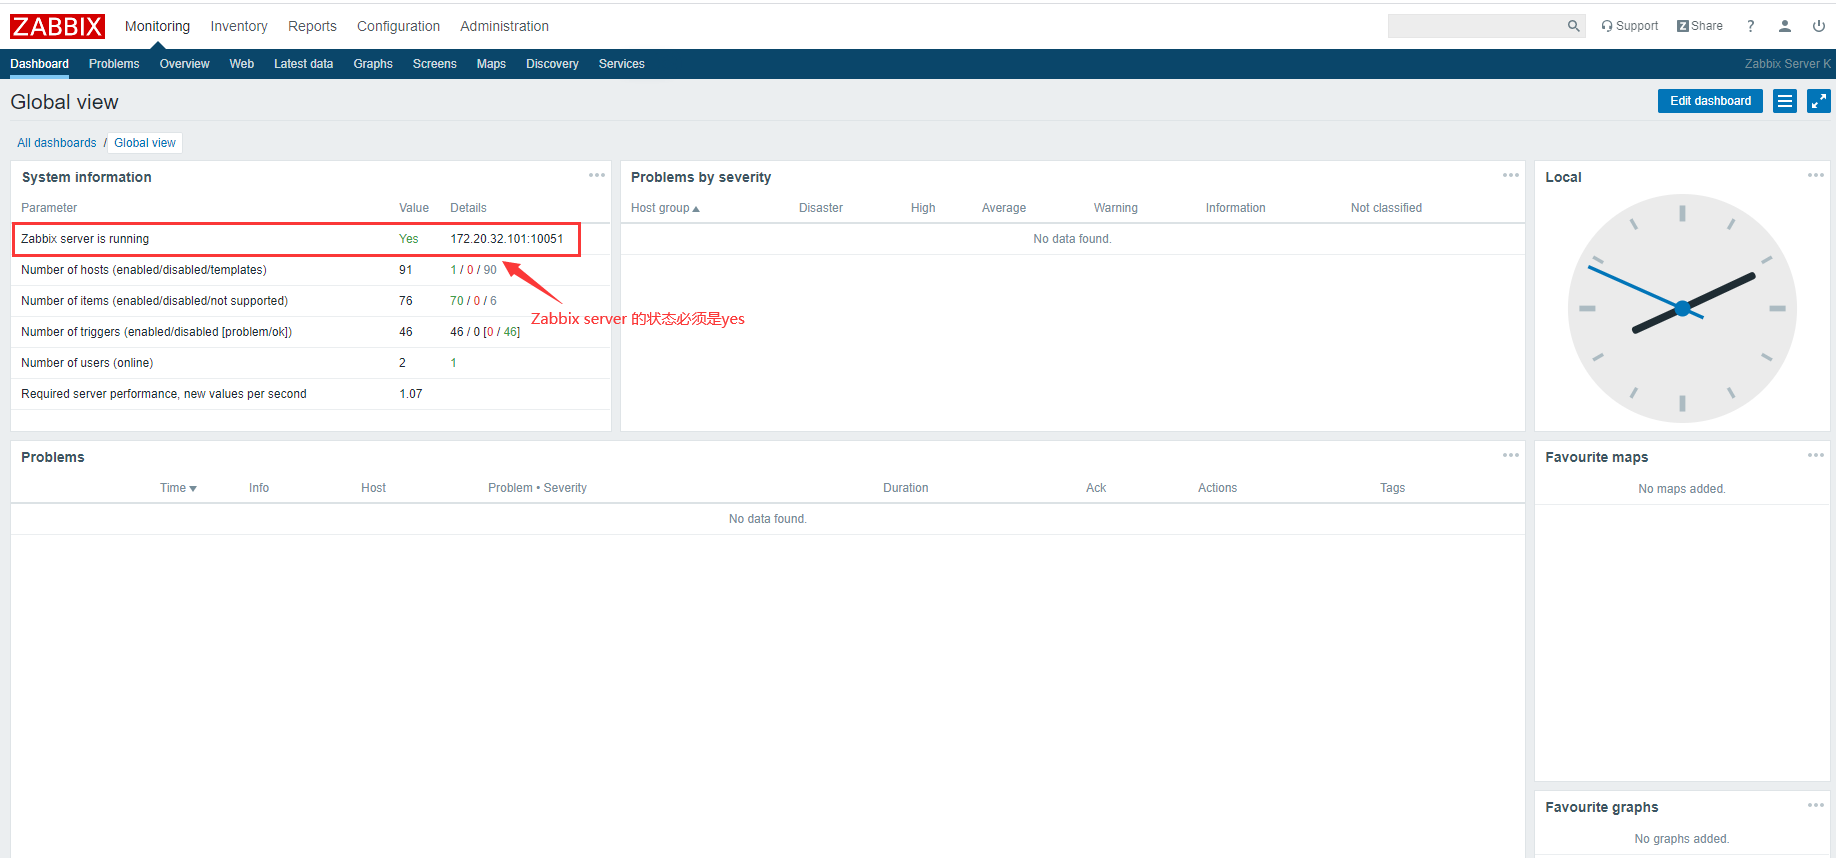The height and width of the screenshot is (858, 1836).
Task: Click the sign out power icon
Action: [x=1818, y=26]
